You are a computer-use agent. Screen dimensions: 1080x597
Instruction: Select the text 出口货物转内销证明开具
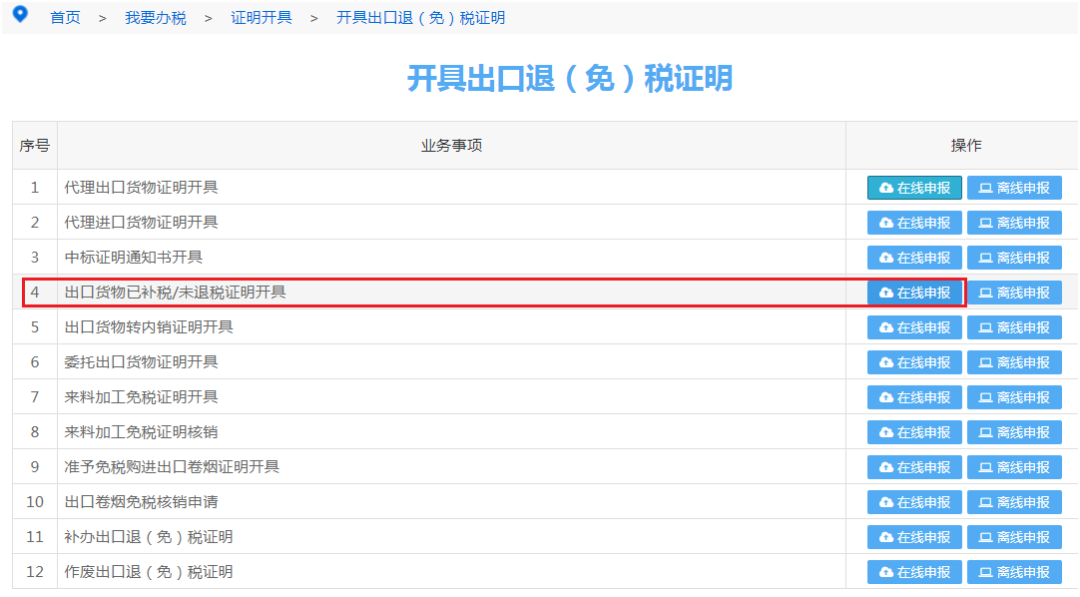pos(149,327)
